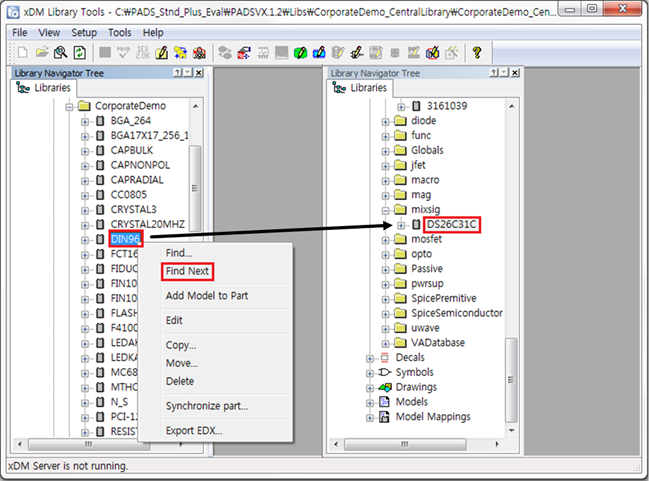649x481 pixels.
Task: Click right panel vertical scrollbar thumb
Action: 511,380
